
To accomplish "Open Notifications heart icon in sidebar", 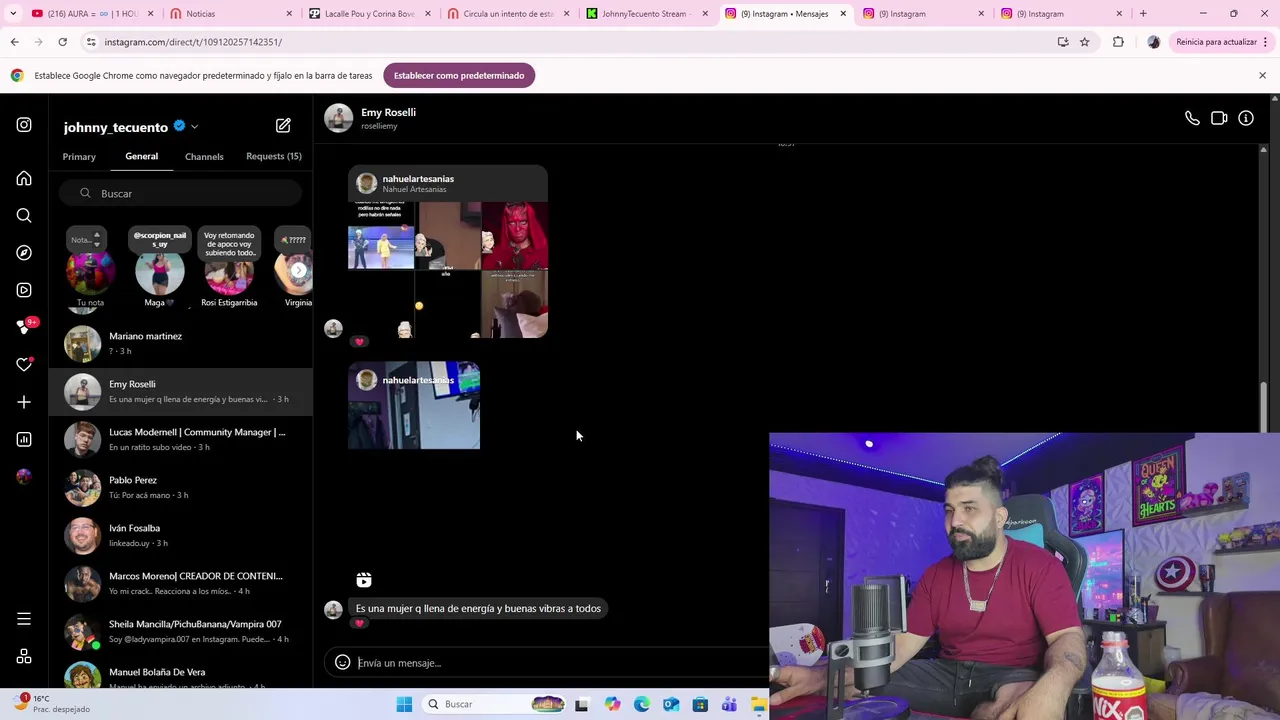I will pos(24,365).
